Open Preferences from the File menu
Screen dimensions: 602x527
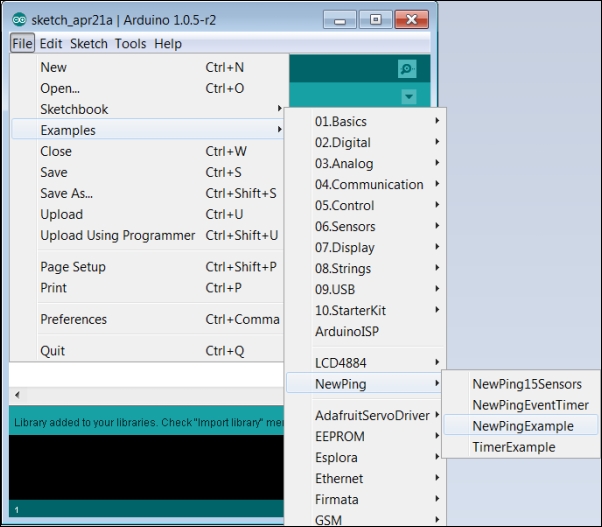pos(148,319)
